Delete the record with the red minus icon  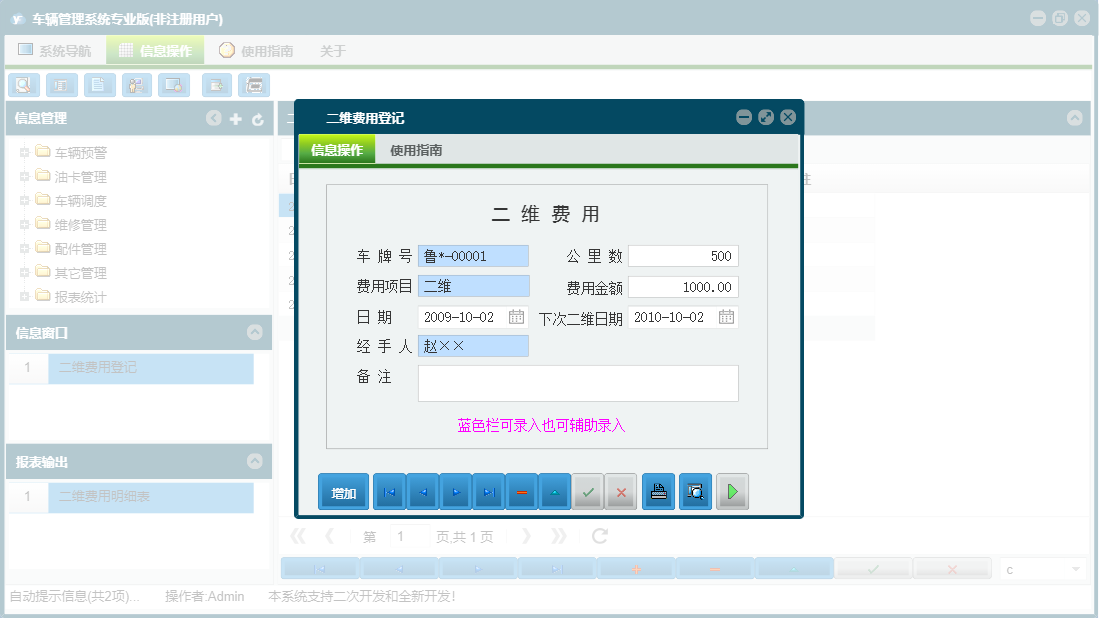(521, 491)
